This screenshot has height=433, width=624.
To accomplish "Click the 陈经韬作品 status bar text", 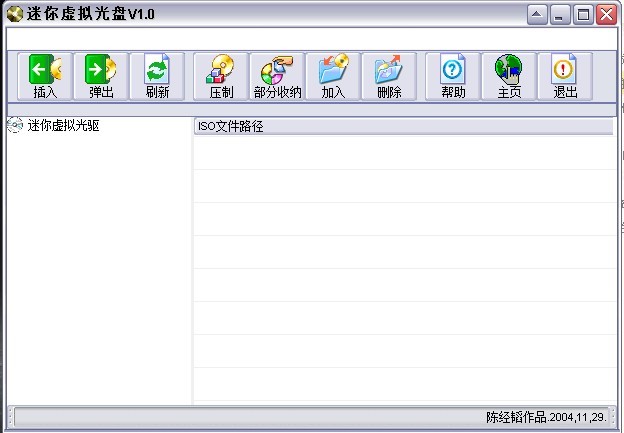I will (544, 416).
